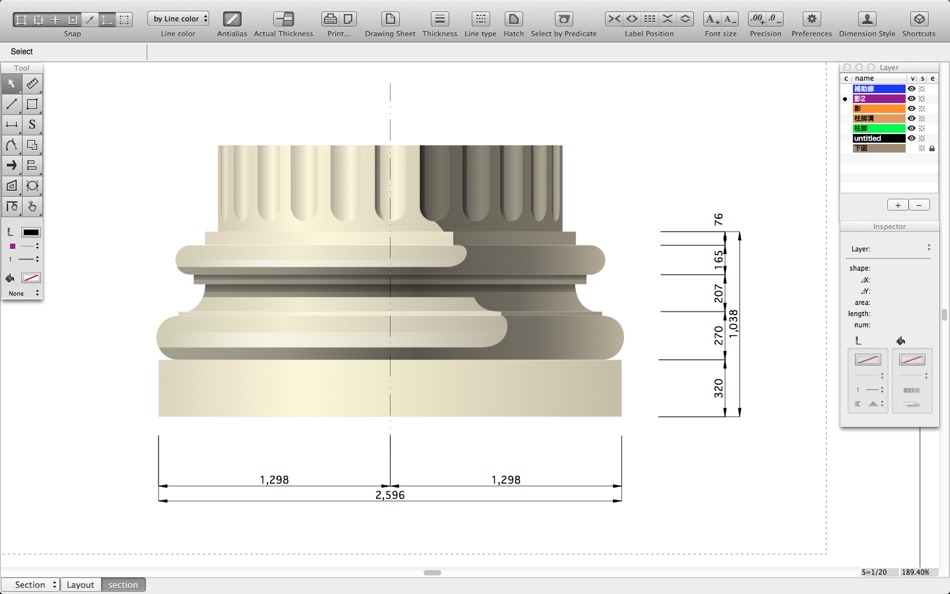Image resolution: width=950 pixels, height=594 pixels.
Task: Click the black stroke color swatch
Action: point(31,232)
